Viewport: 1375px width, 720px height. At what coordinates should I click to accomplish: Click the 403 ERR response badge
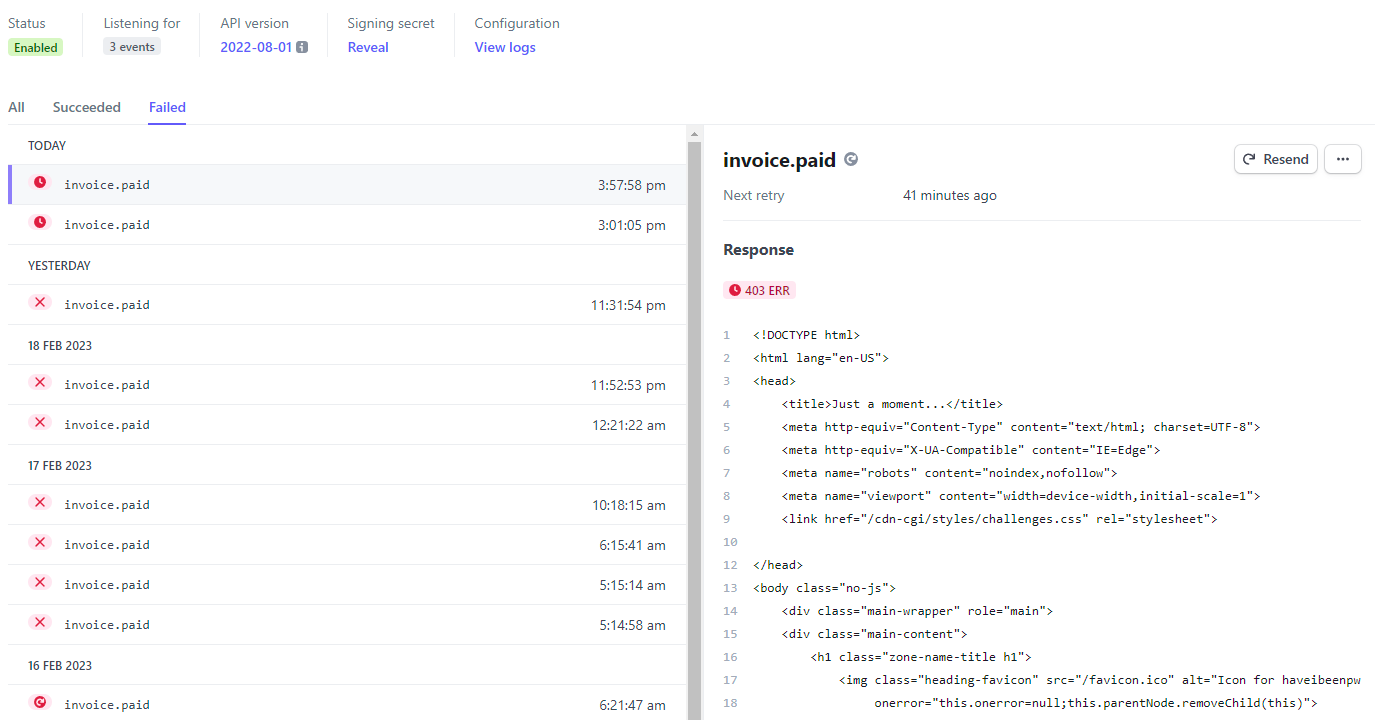(x=759, y=290)
